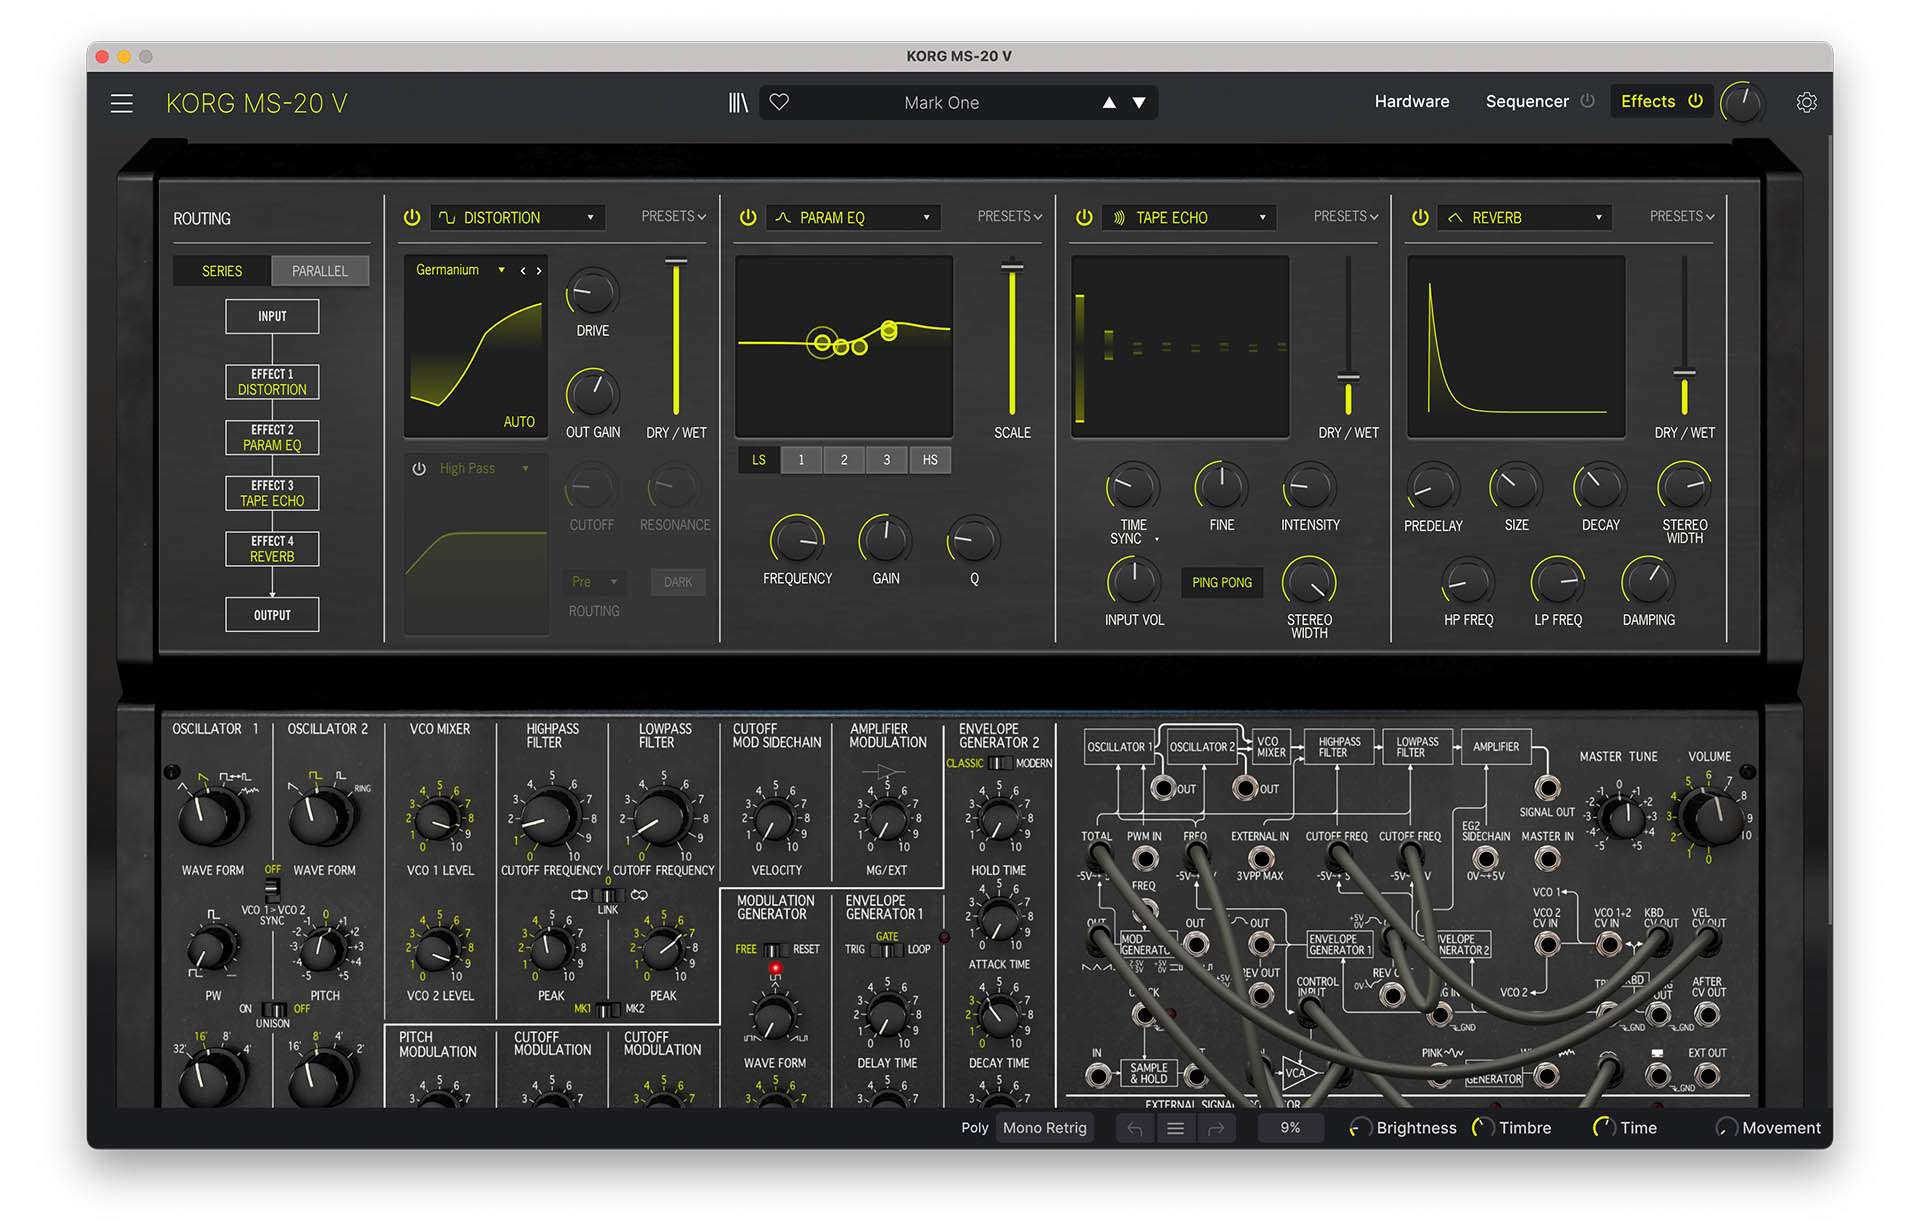Viewport: 1920px width, 1230px height.
Task: Expand the Reverb PRESETS dropdown
Action: click(x=1681, y=216)
